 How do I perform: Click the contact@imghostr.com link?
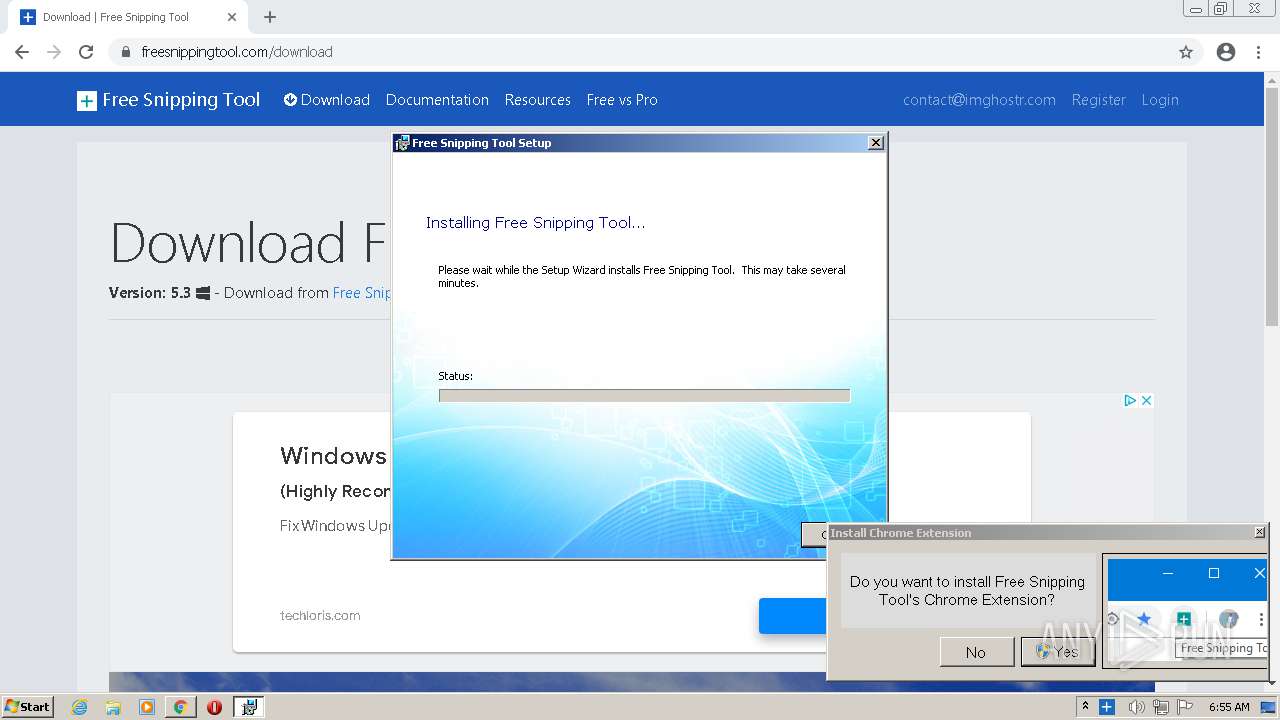[x=979, y=100]
